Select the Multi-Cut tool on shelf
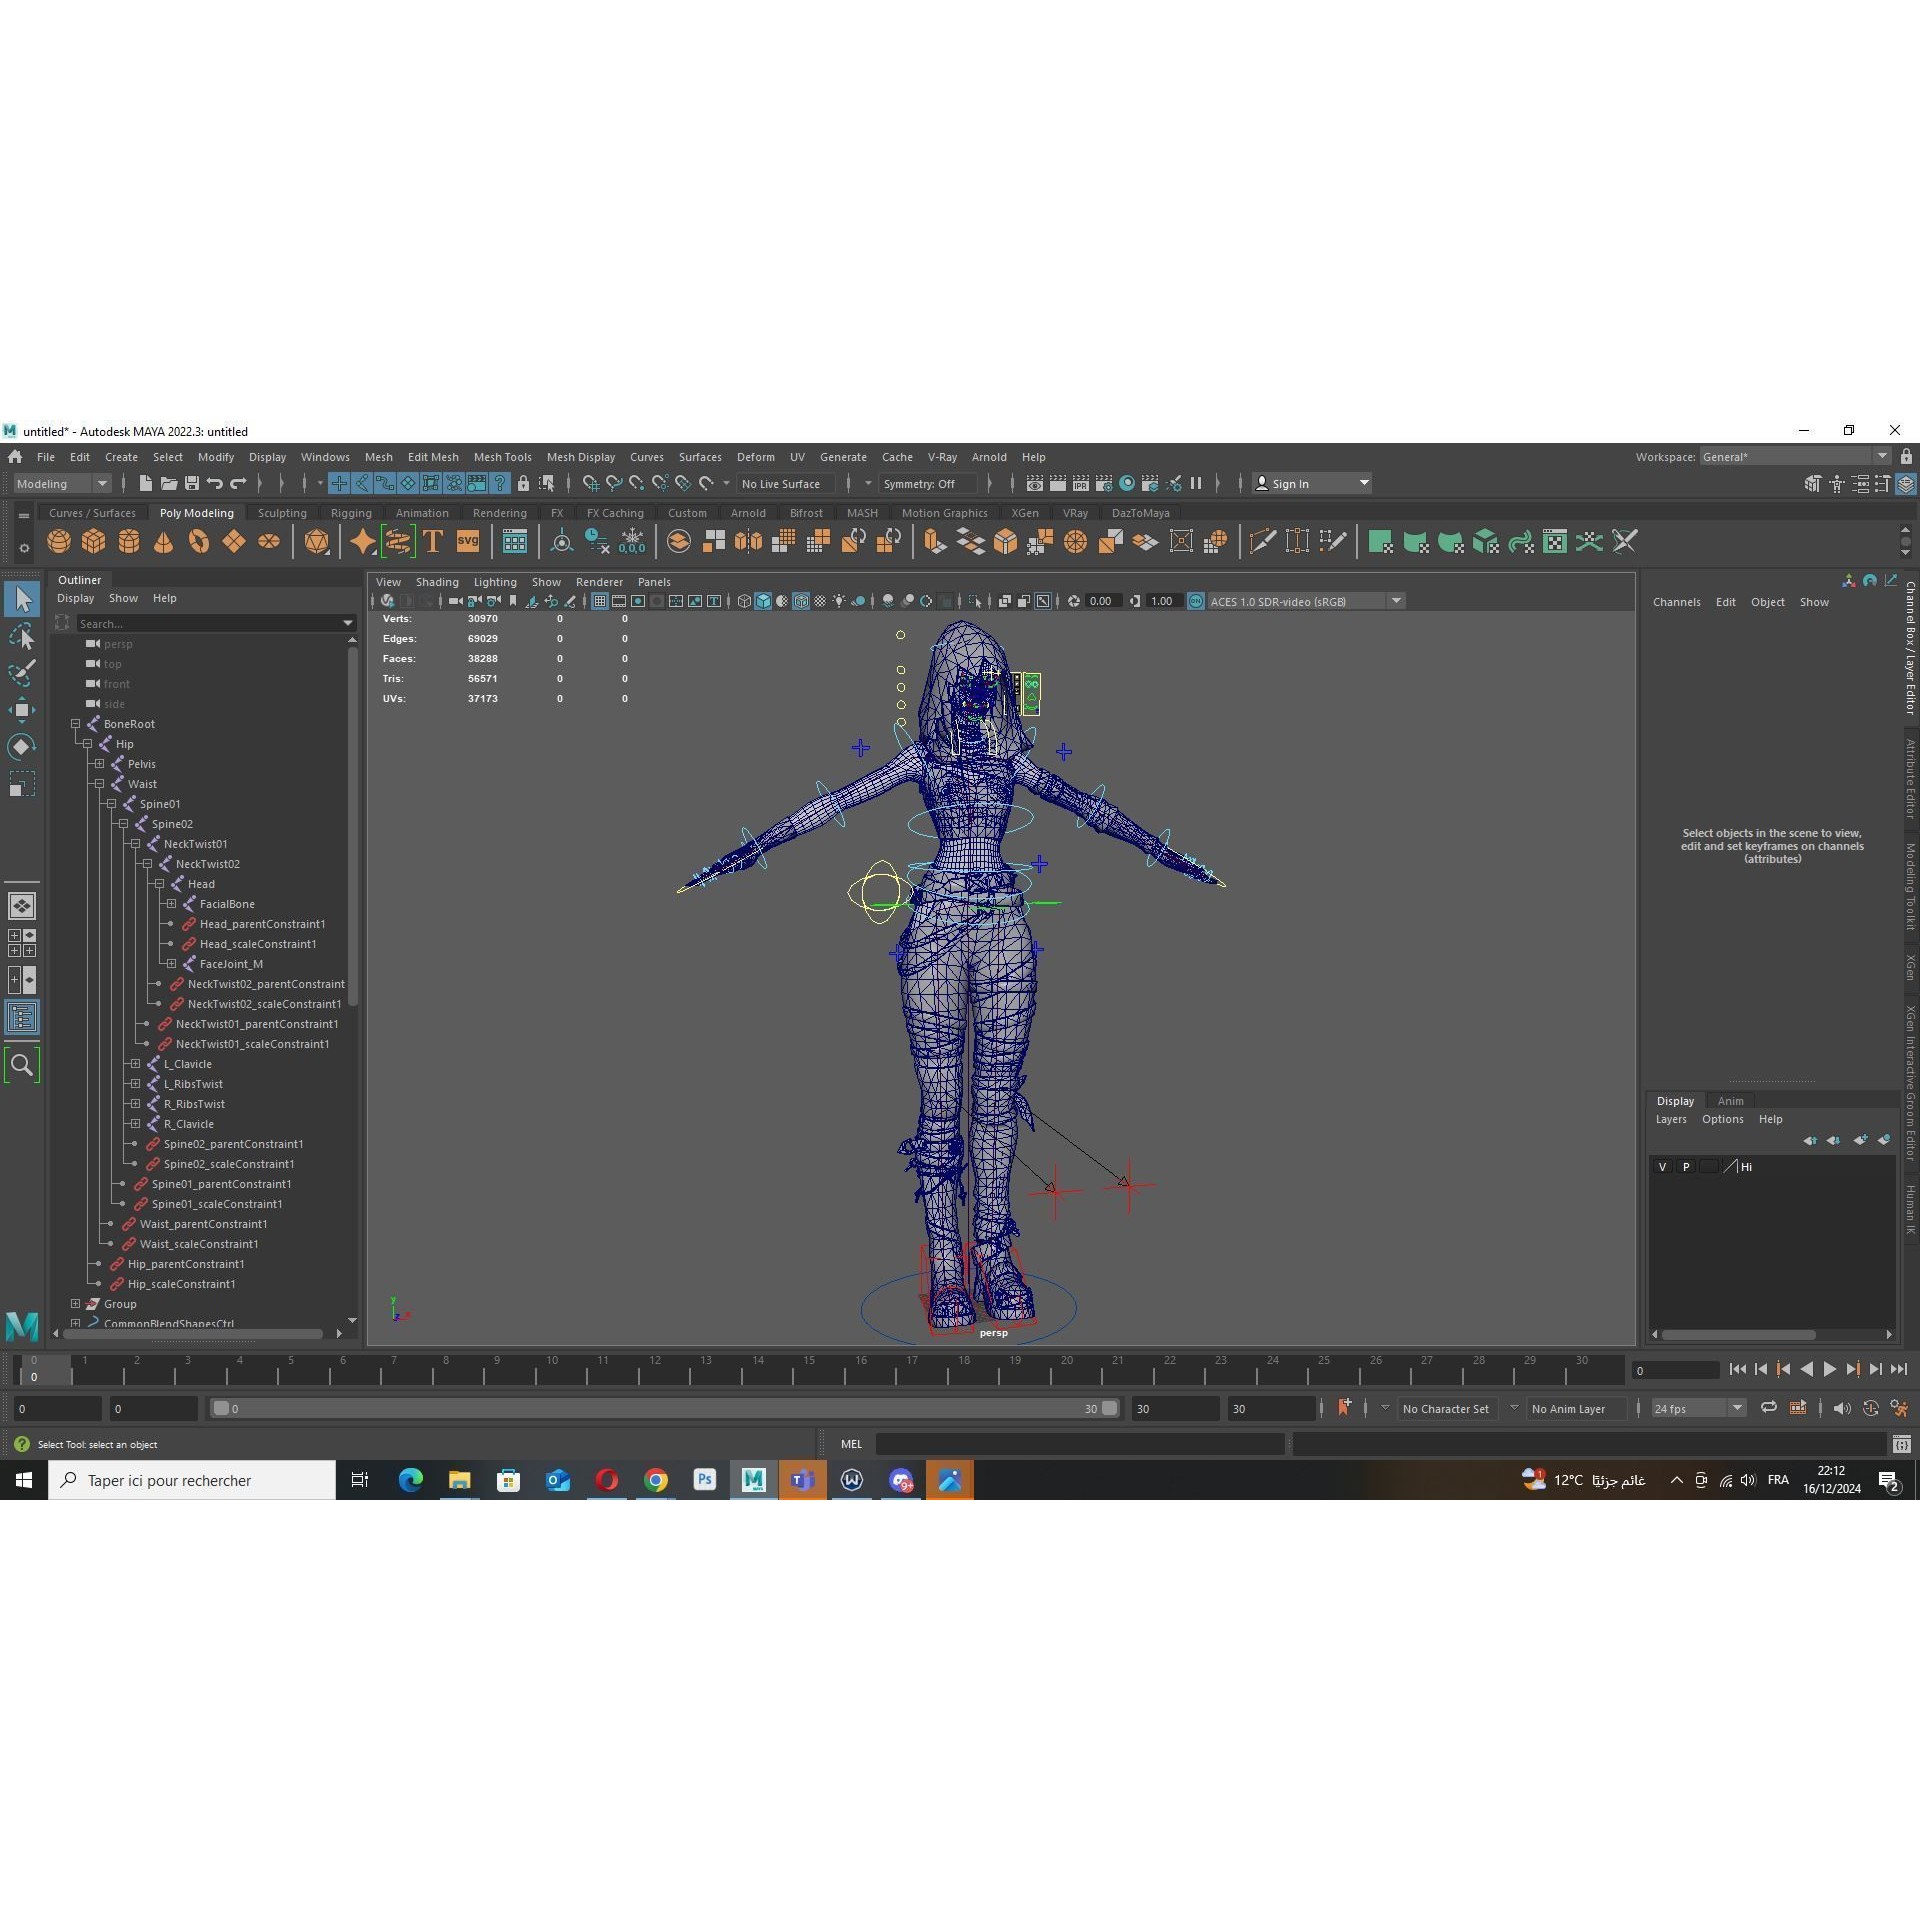The image size is (1920, 1920). (x=1263, y=542)
